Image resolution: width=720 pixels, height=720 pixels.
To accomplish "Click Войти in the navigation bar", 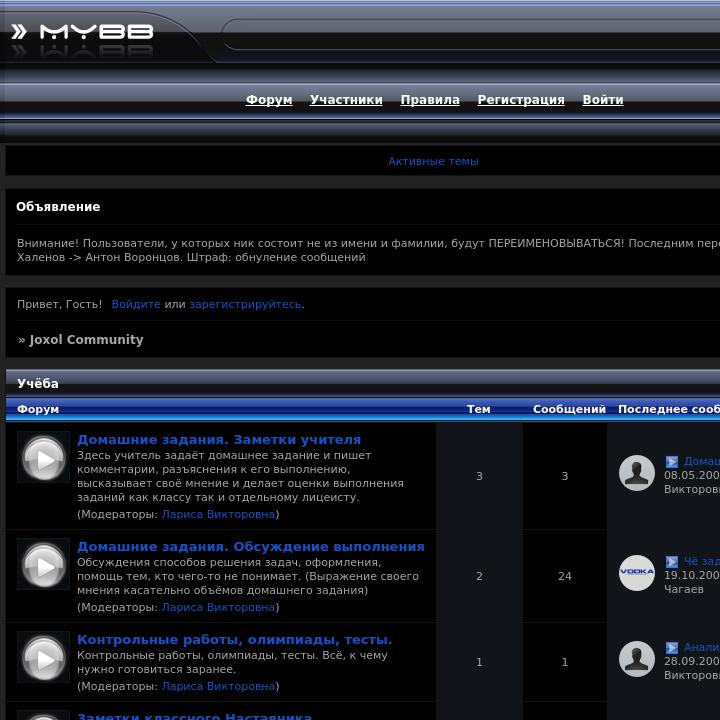I will (603, 100).
